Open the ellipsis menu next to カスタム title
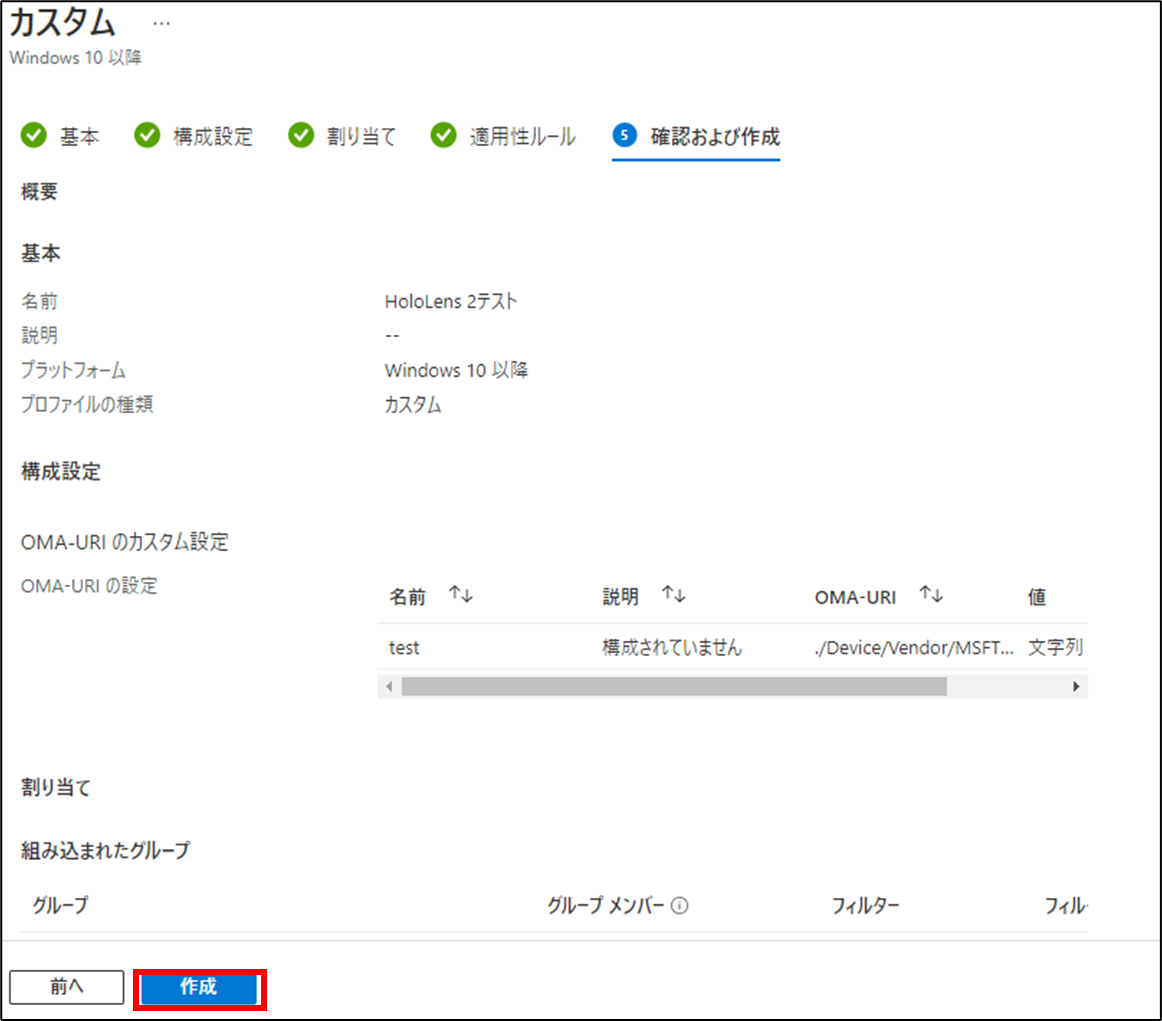This screenshot has height=1021, width=1162. (162, 24)
